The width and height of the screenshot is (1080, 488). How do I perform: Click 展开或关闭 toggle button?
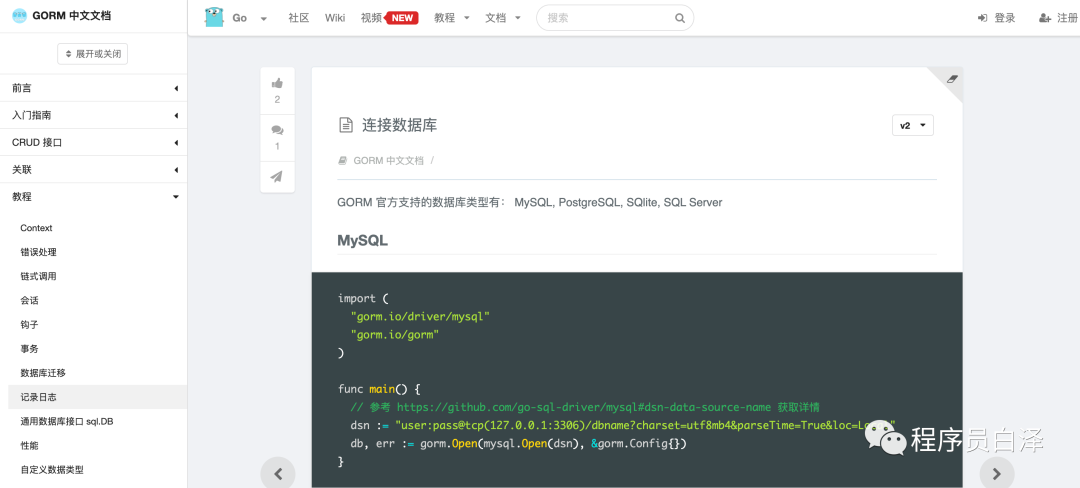coord(92,53)
